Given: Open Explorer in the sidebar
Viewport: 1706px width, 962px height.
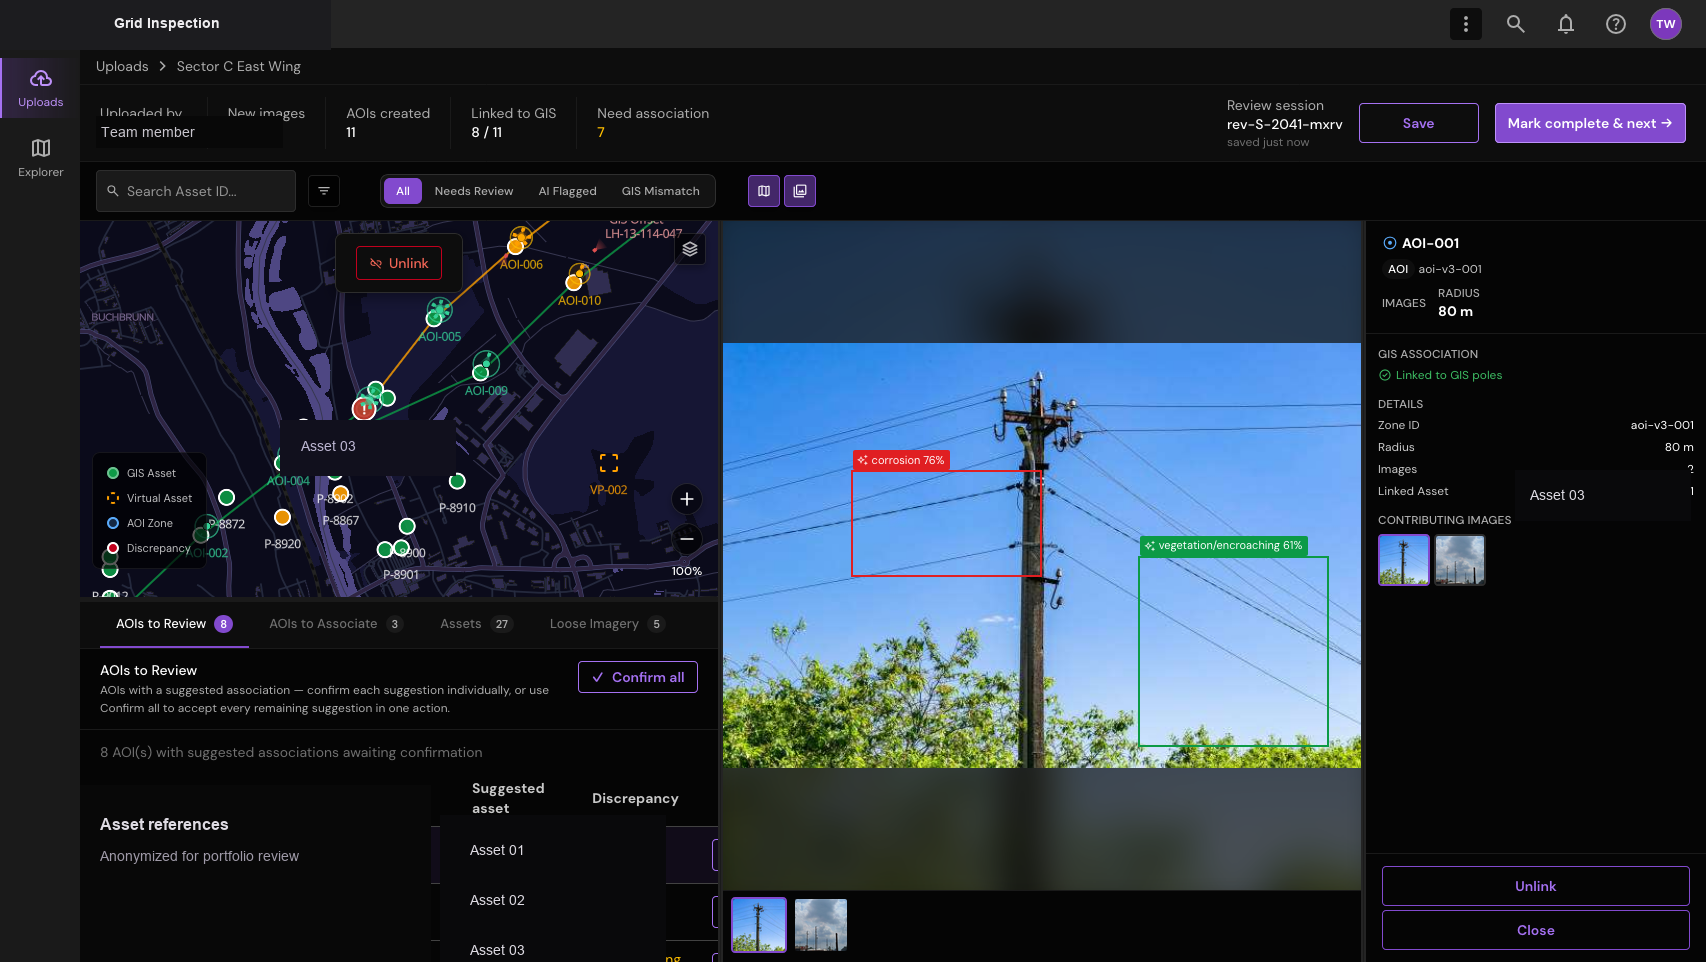Looking at the screenshot, I should point(40,158).
